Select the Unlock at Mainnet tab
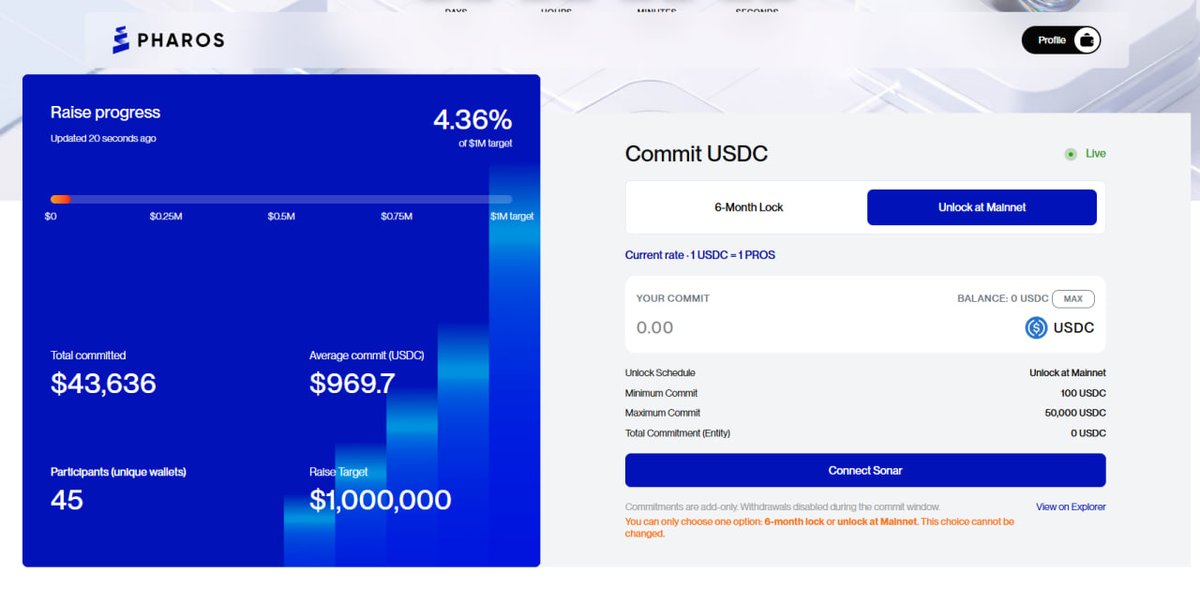1200x605 pixels. (x=982, y=207)
